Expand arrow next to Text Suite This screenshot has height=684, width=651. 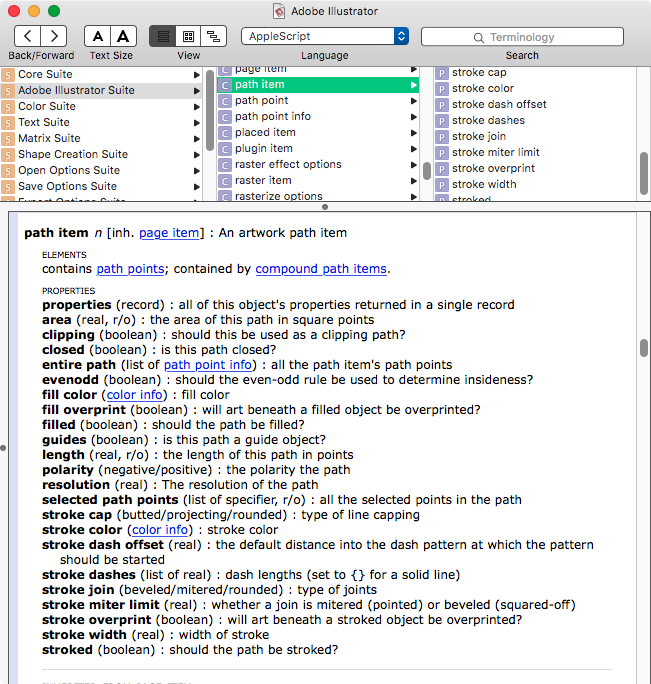coord(197,123)
